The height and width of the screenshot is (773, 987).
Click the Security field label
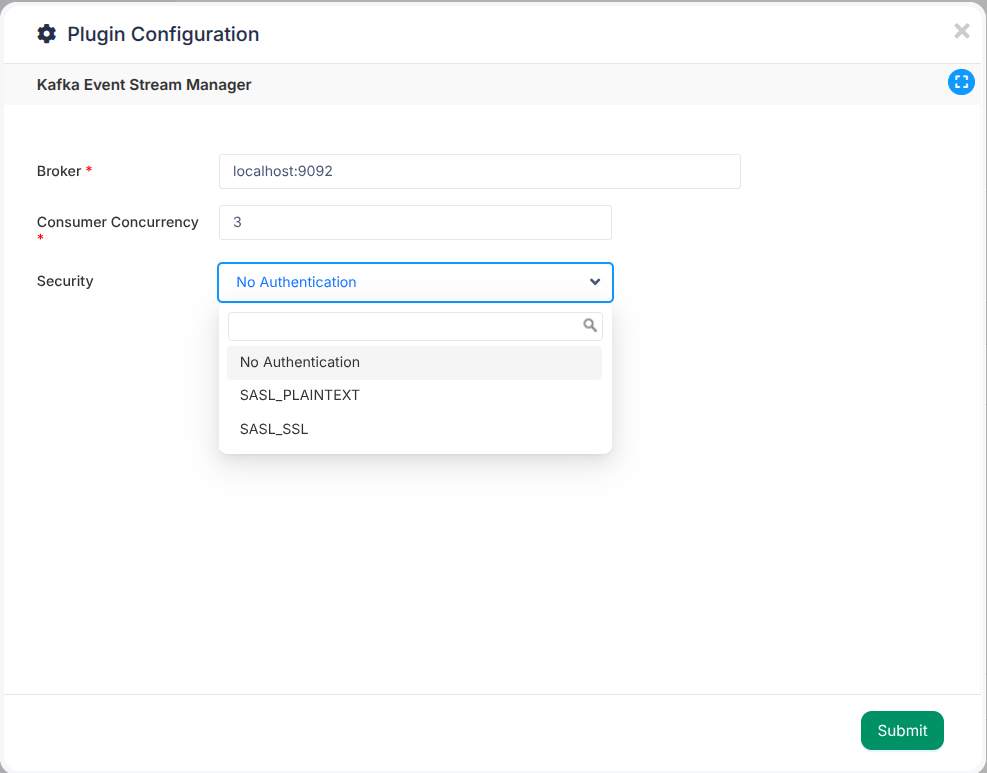pyautogui.click(x=65, y=281)
